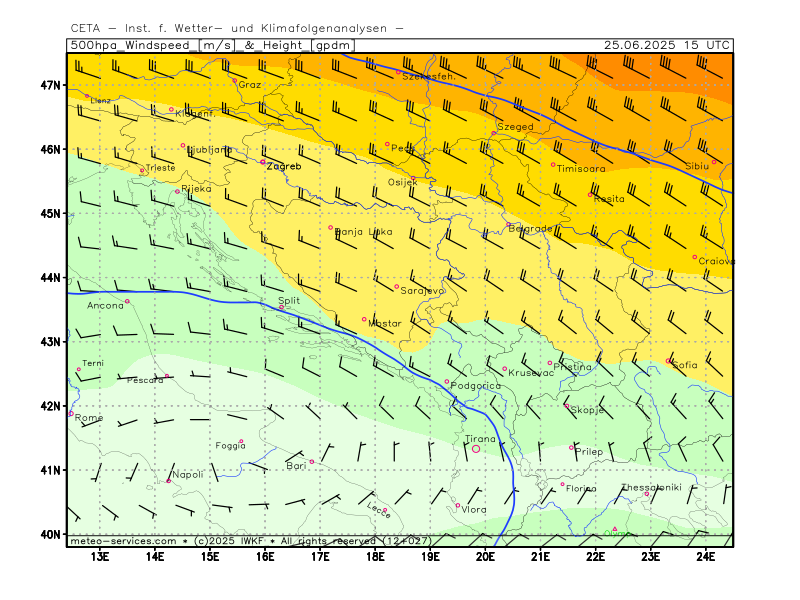The height and width of the screenshot is (600, 800).
Task: Click the Prilep city label
Action: (x=589, y=452)
